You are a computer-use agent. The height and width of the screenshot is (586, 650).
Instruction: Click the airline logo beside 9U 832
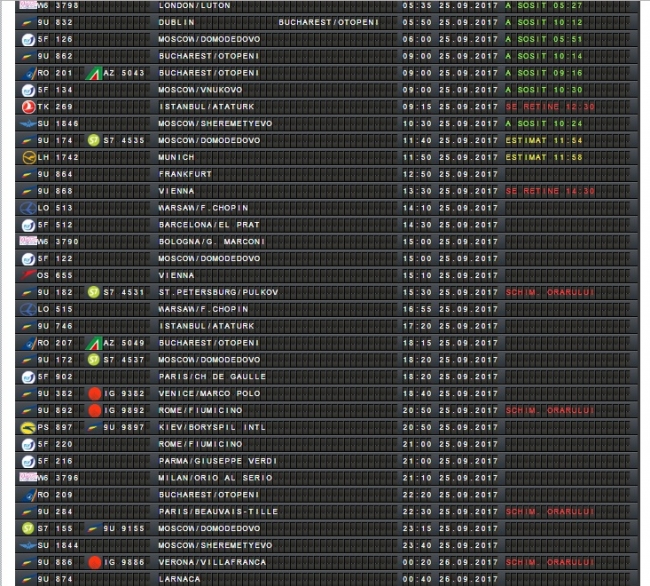click(x=28, y=23)
